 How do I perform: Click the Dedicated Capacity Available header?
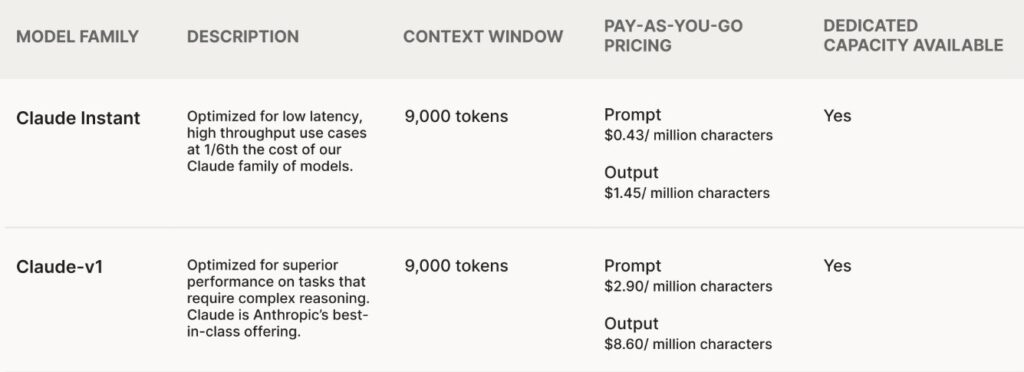[x=913, y=36]
